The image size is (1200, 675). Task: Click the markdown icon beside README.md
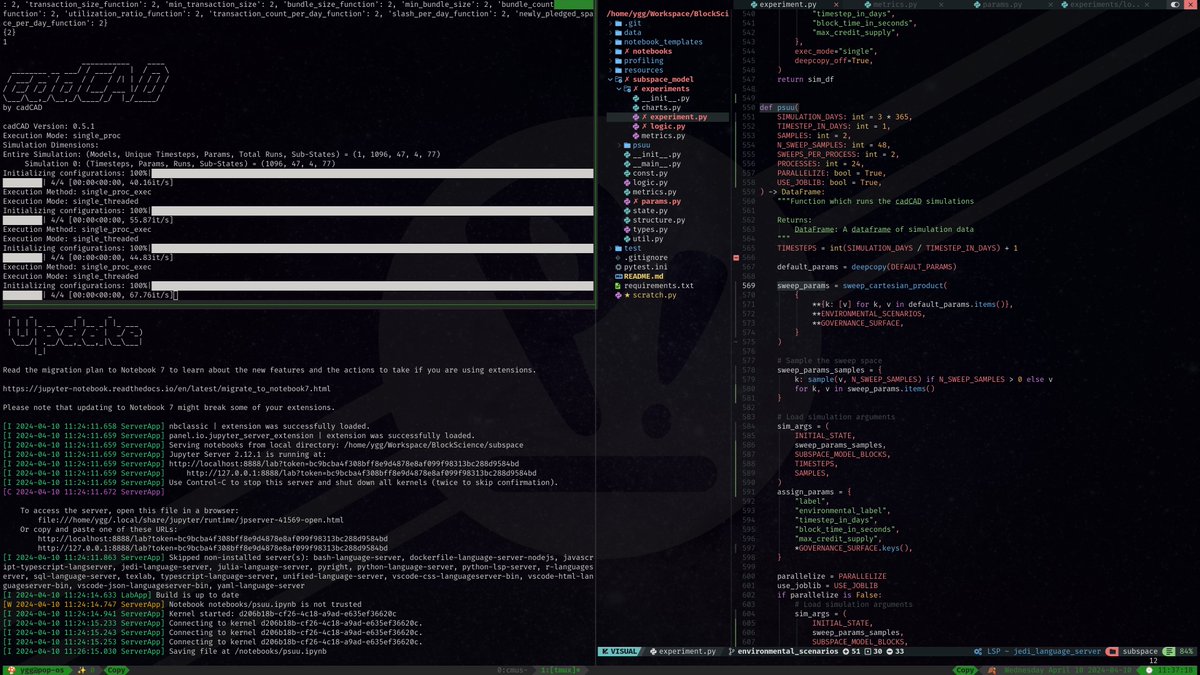click(x=617, y=277)
